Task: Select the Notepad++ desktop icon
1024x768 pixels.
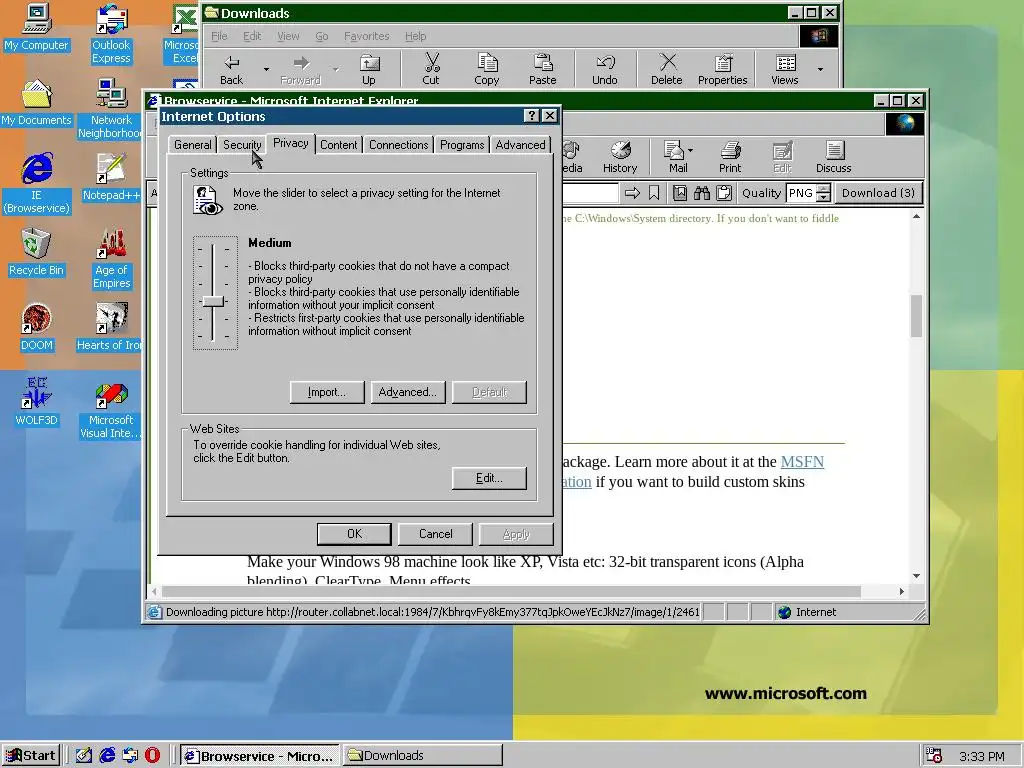Action: (x=111, y=177)
